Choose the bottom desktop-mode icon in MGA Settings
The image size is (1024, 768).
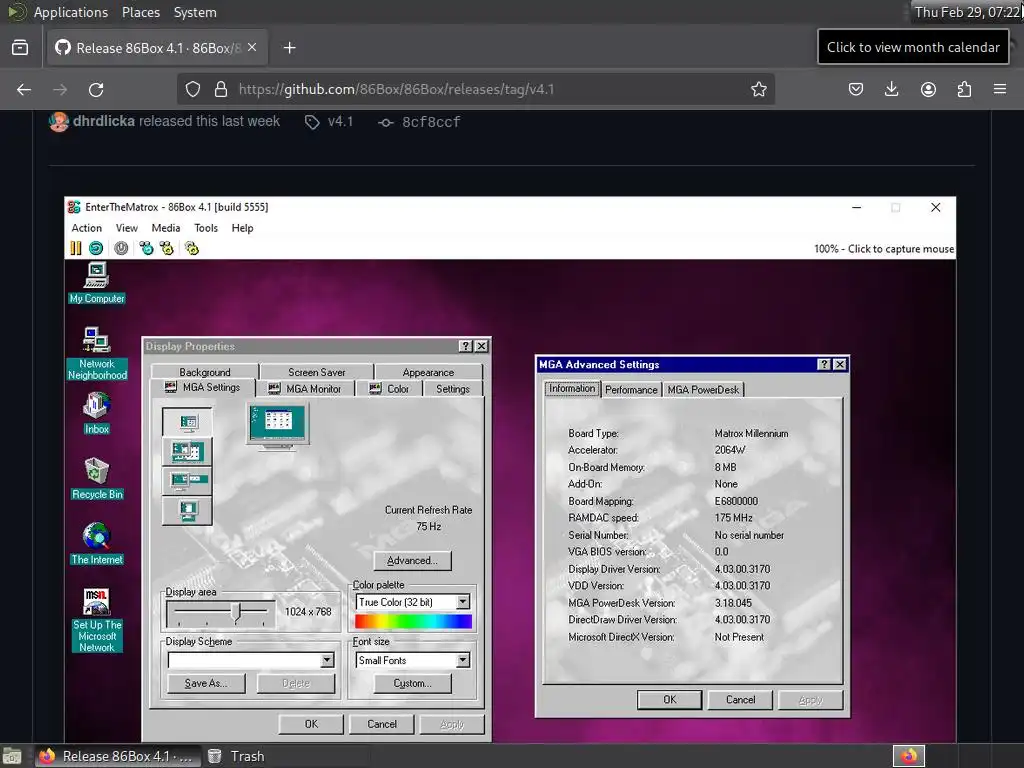coord(187,510)
